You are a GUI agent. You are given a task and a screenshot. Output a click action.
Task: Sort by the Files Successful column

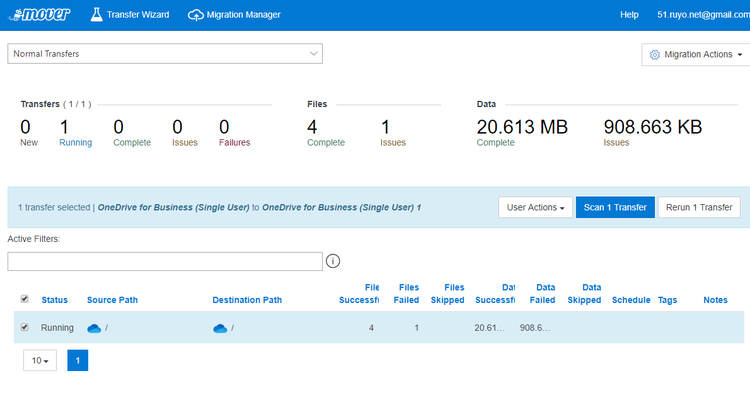[359, 294]
